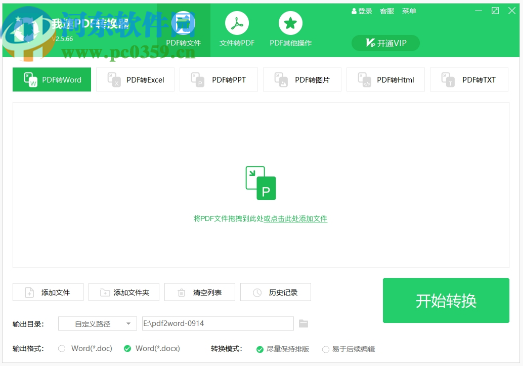
Task: Click the output path input field
Action: pos(218,324)
